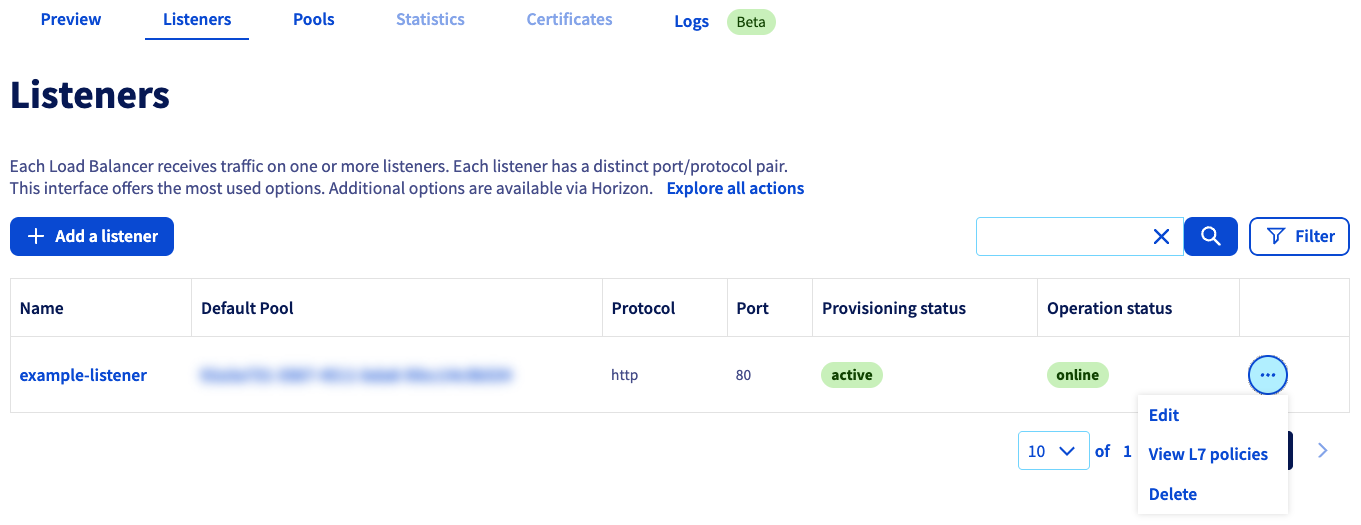Choose Edit from the listener actions menu
This screenshot has width=1361, height=525.
[x=1164, y=415]
